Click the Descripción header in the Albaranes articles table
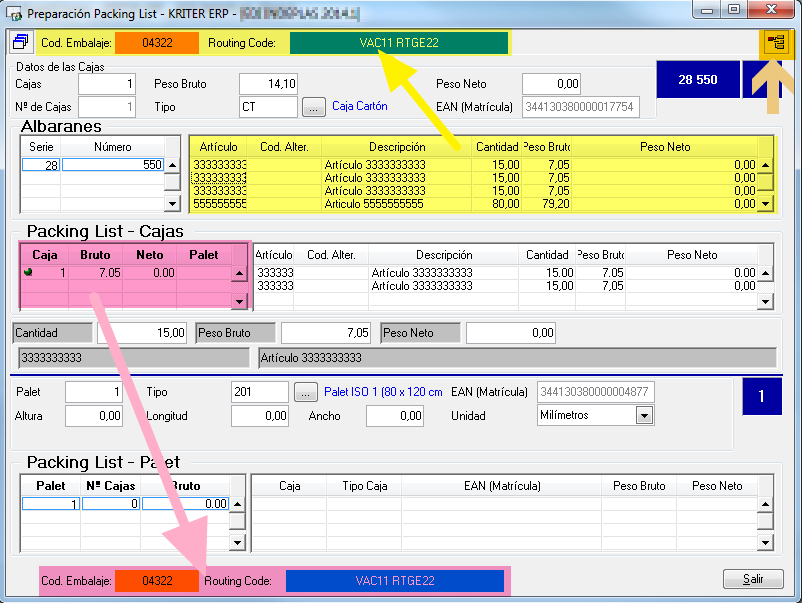Viewport: 803px width, 604px height. (397, 147)
